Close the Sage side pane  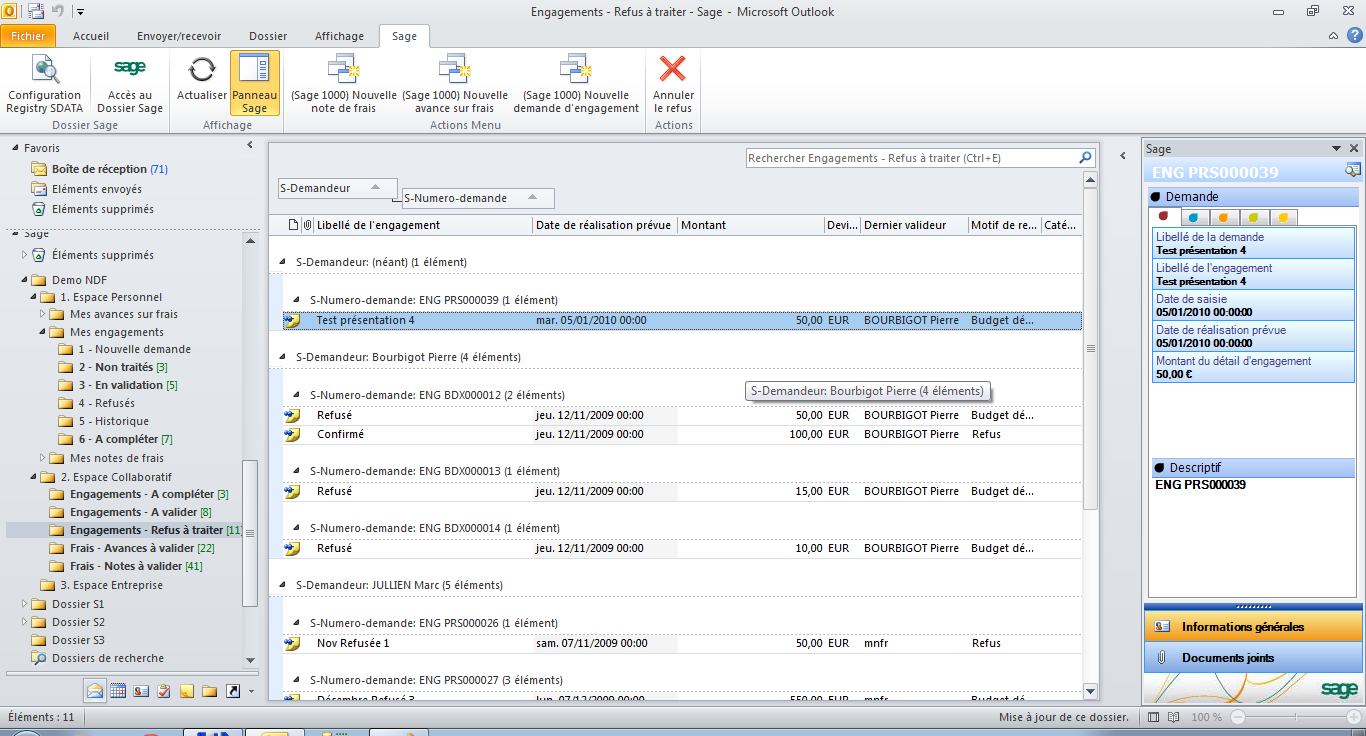tap(1353, 148)
